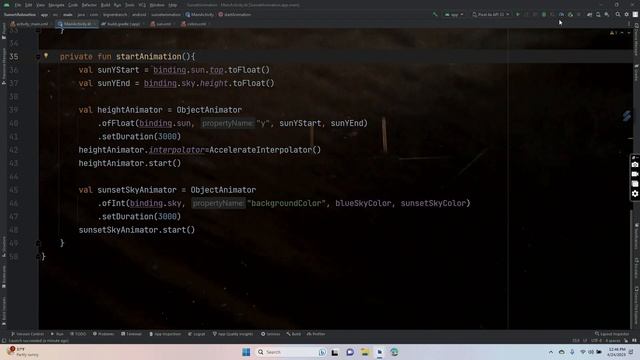This screenshot has height=360, width=640.
Task: Open the Navigate menu
Action: 56,5
